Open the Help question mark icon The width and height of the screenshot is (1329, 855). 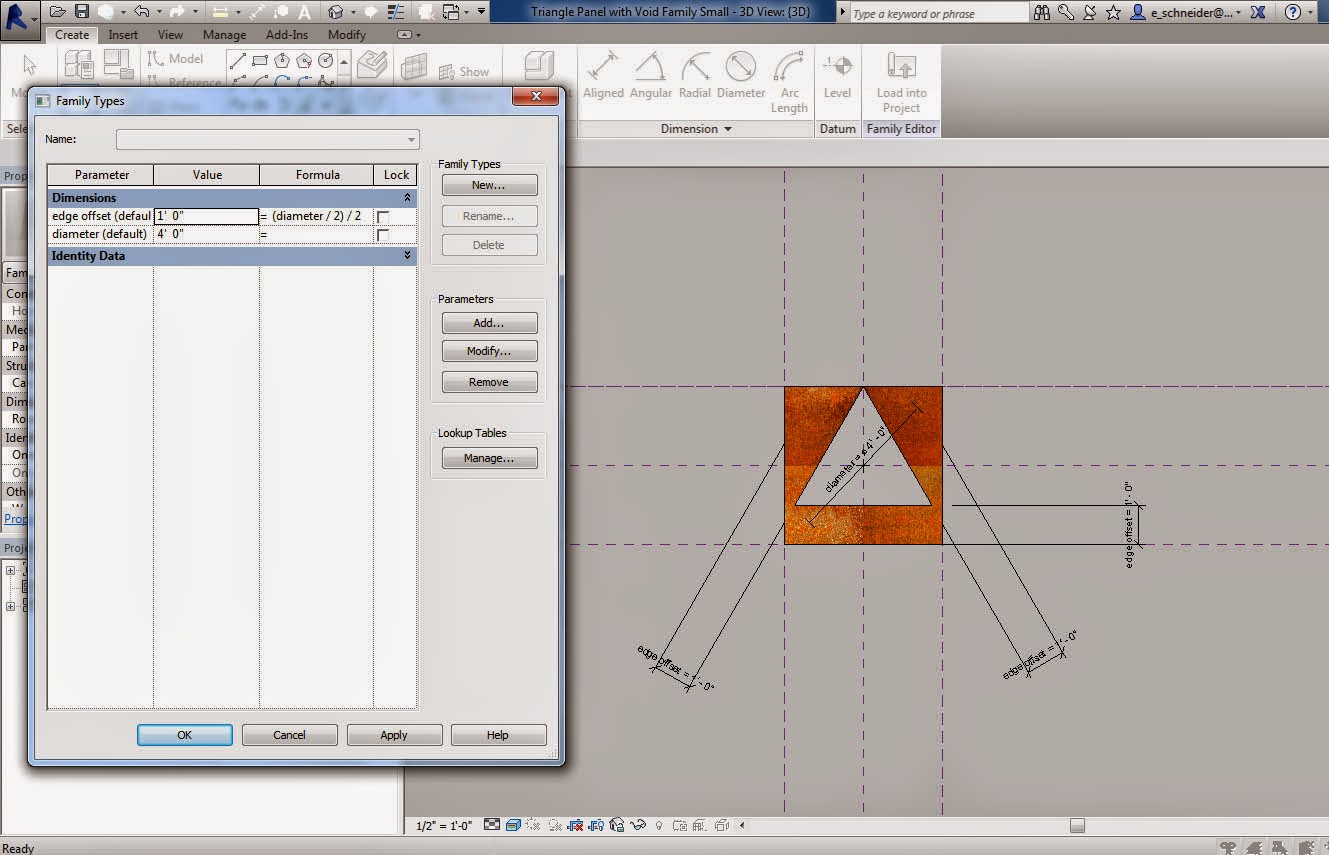pyautogui.click(x=1293, y=12)
